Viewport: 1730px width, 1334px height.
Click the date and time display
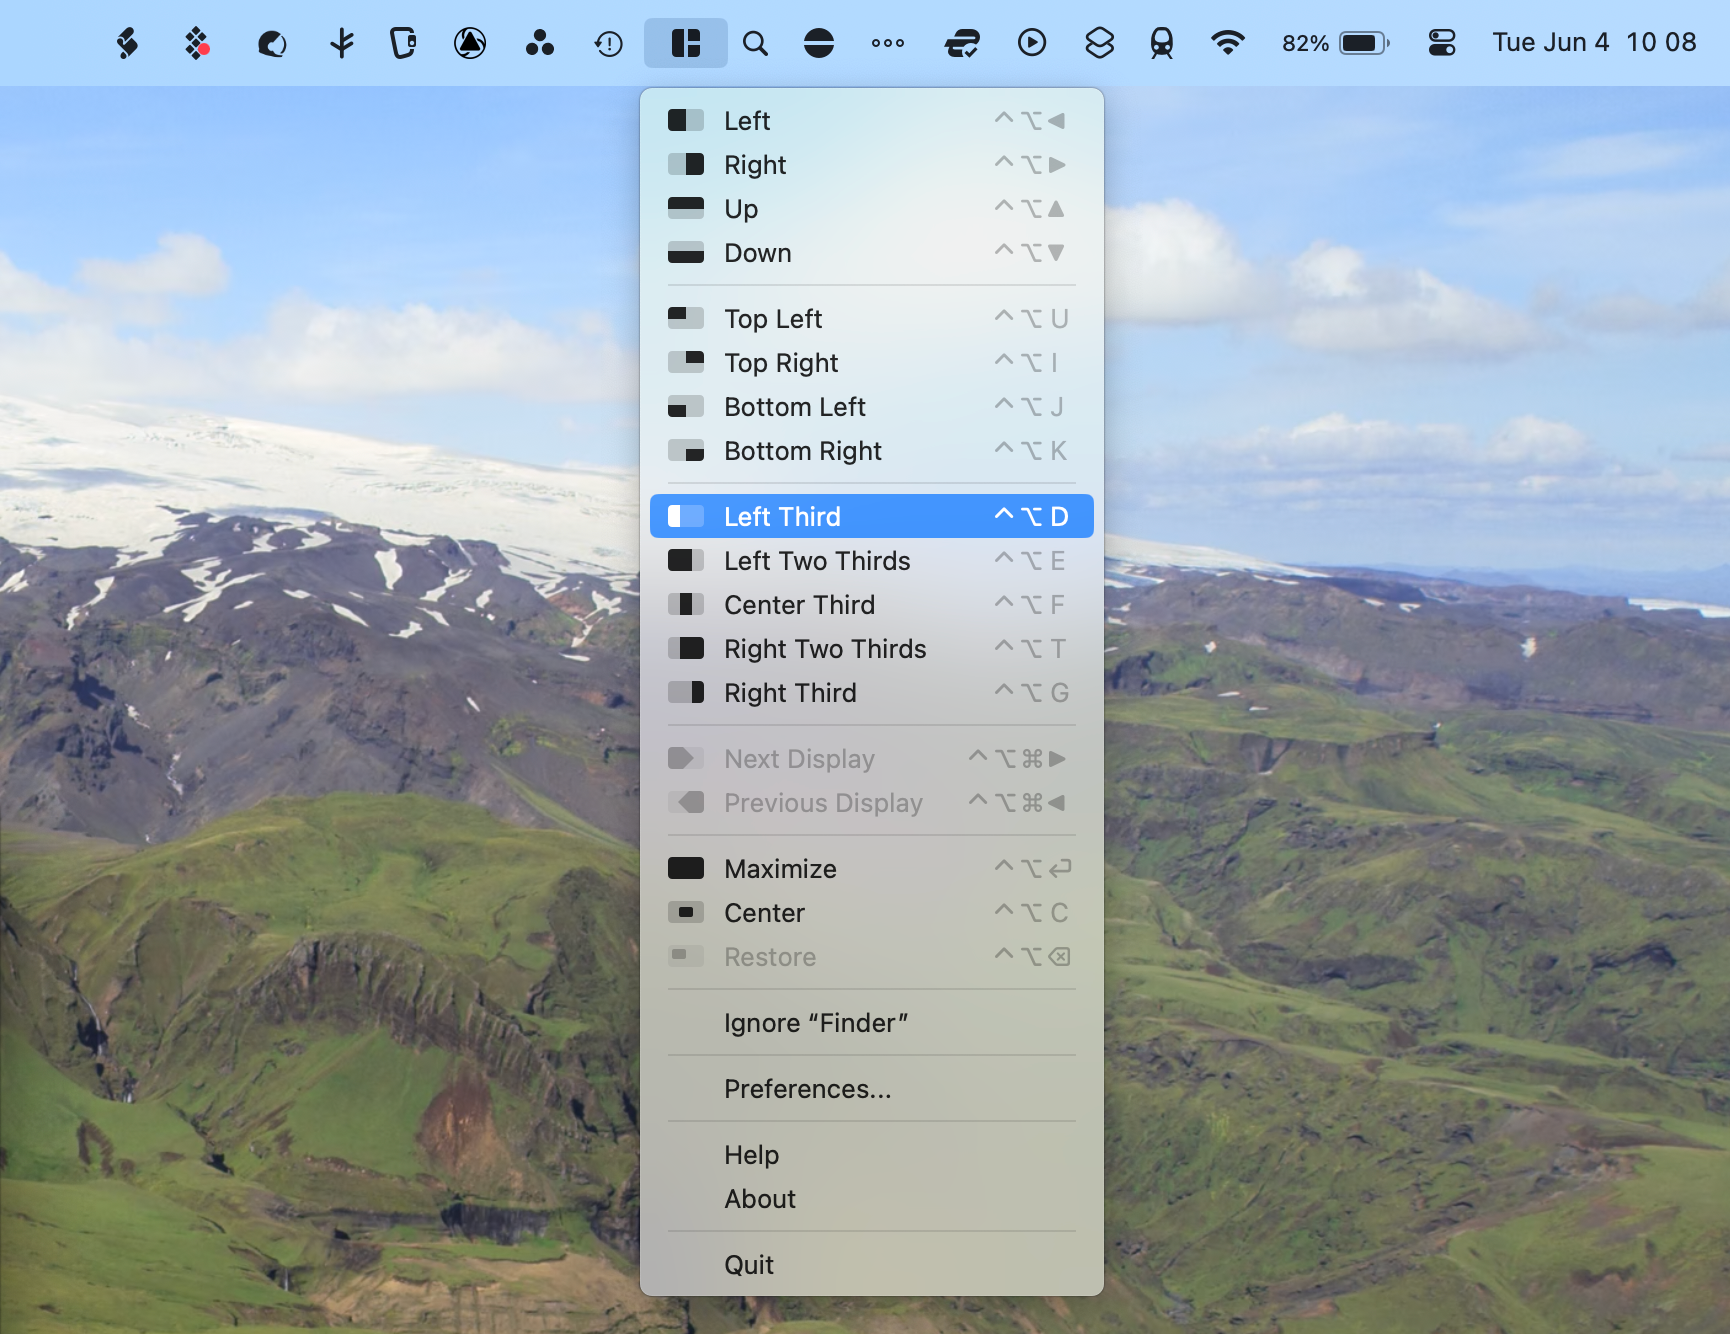pyautogui.click(x=1593, y=43)
